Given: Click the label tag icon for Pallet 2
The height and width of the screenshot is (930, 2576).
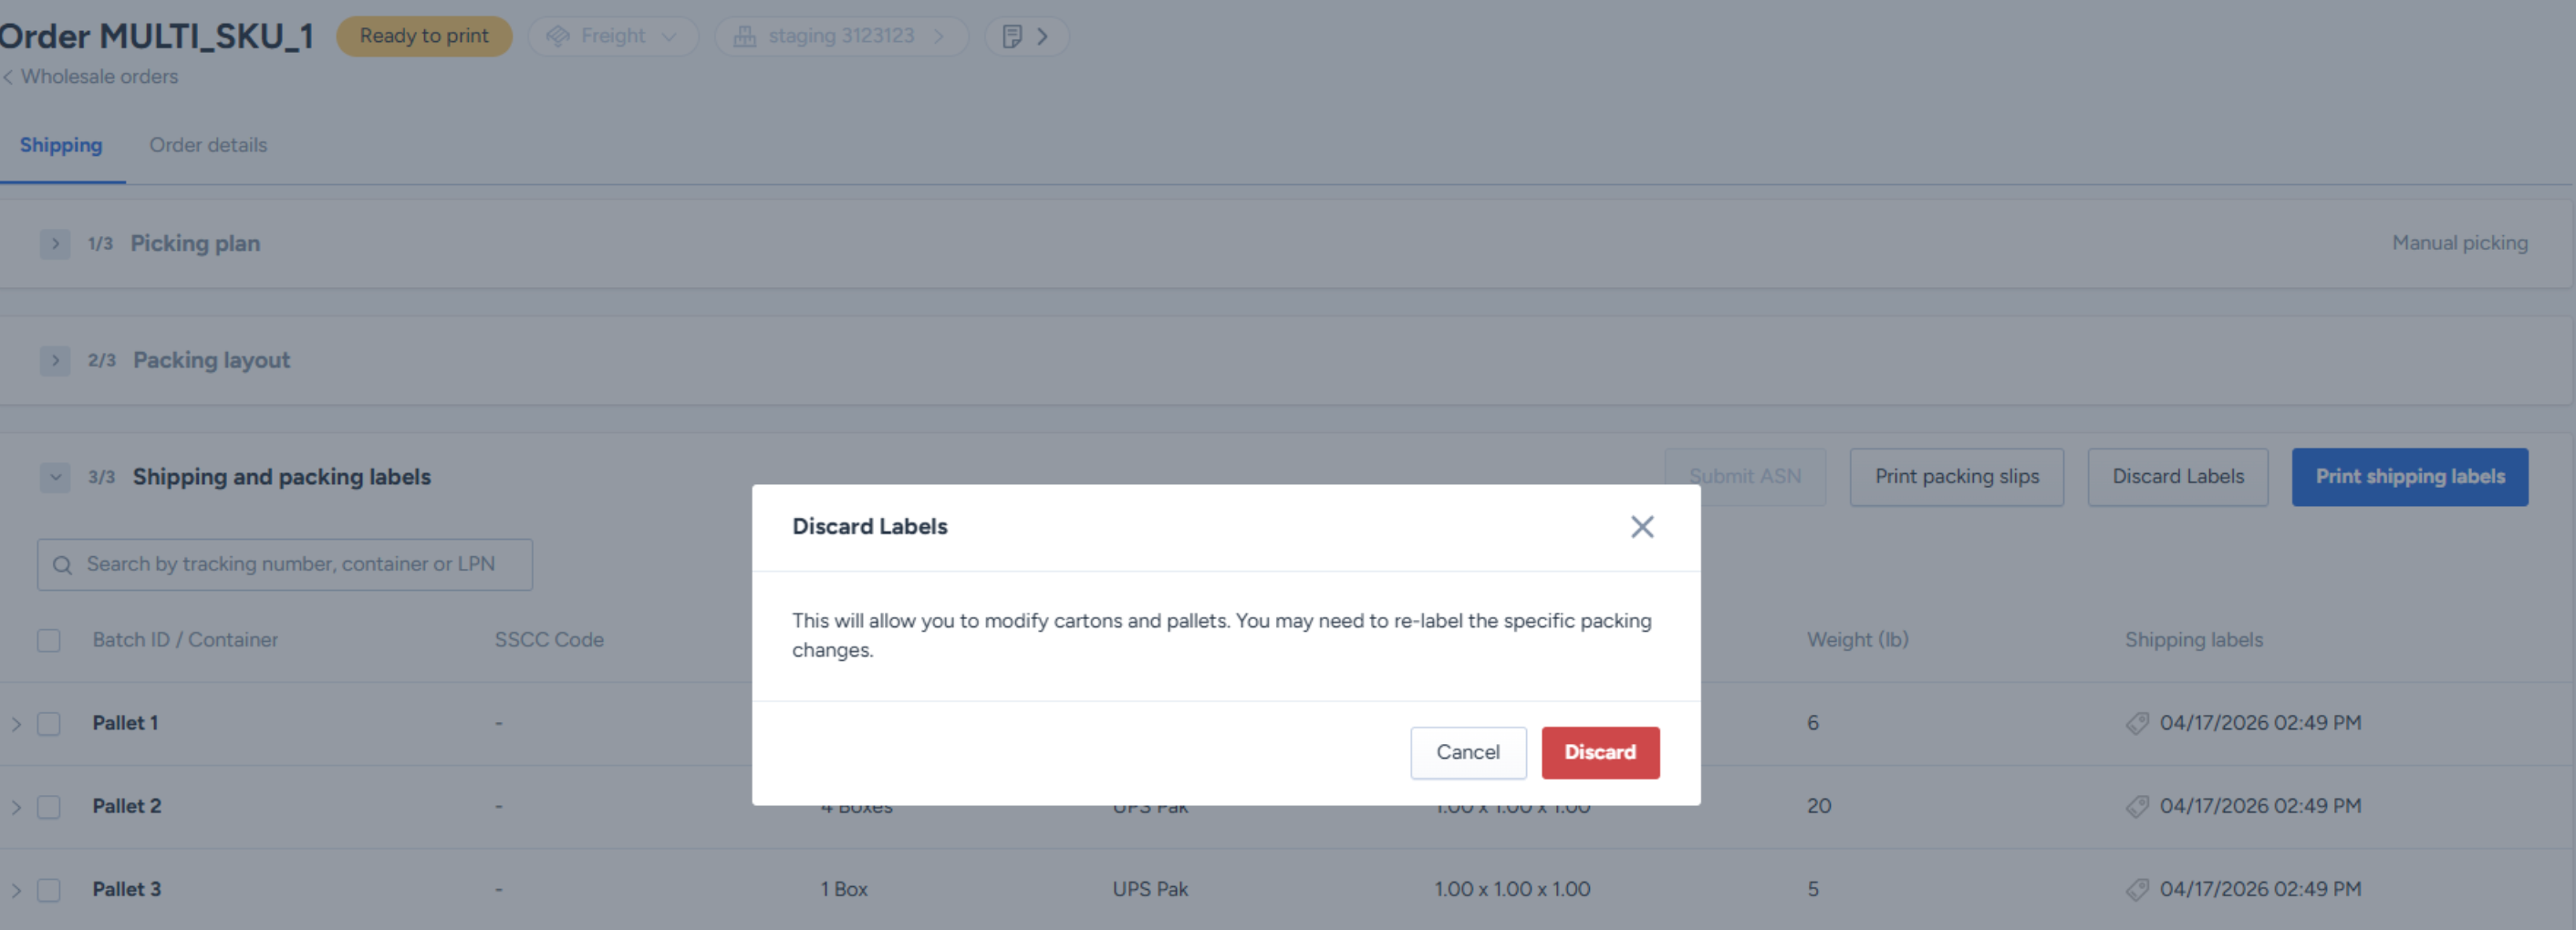Looking at the screenshot, I should click(2136, 806).
